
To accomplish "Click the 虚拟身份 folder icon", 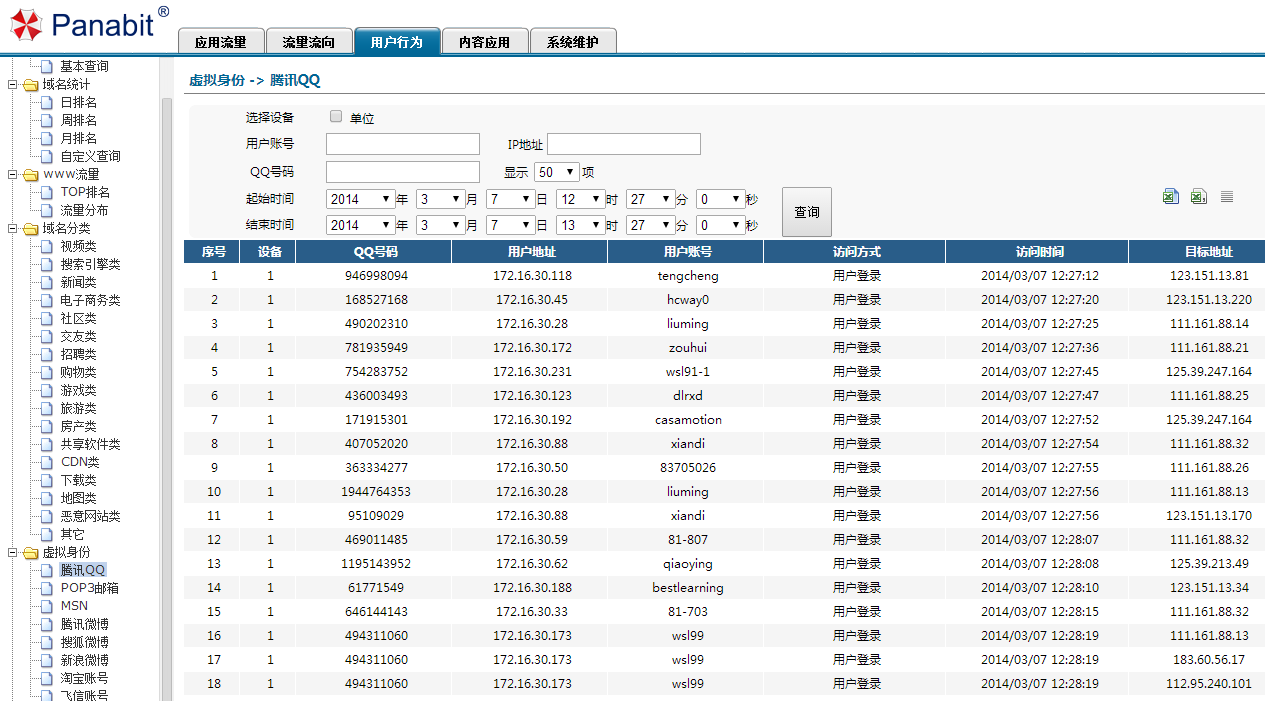I will click(30, 553).
